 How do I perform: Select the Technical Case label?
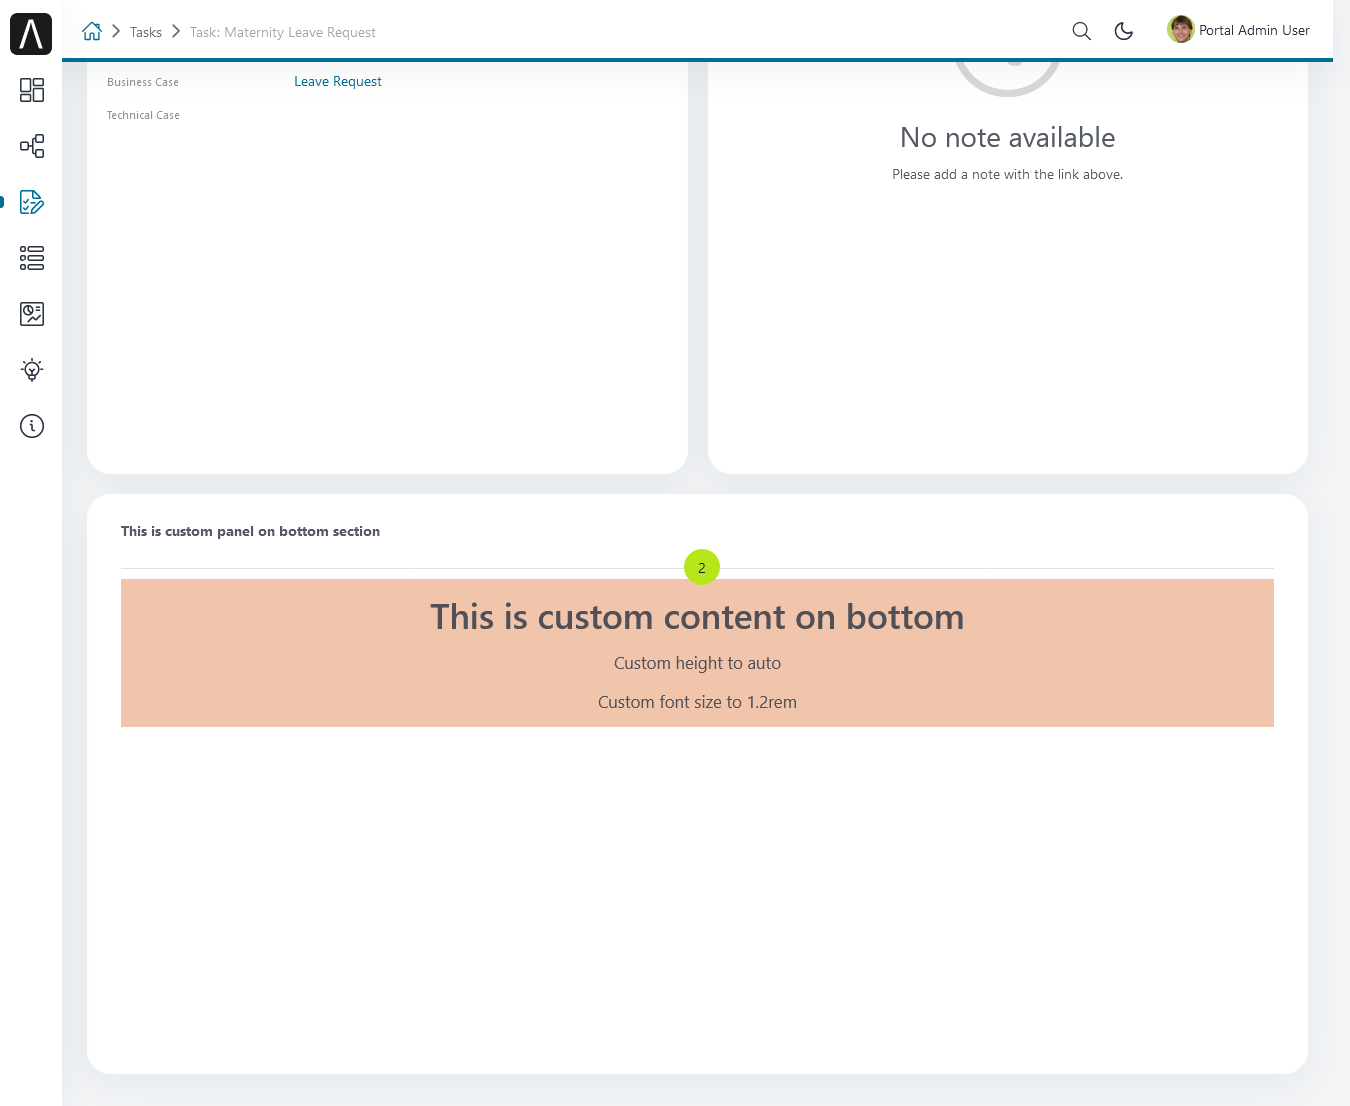coord(143,115)
